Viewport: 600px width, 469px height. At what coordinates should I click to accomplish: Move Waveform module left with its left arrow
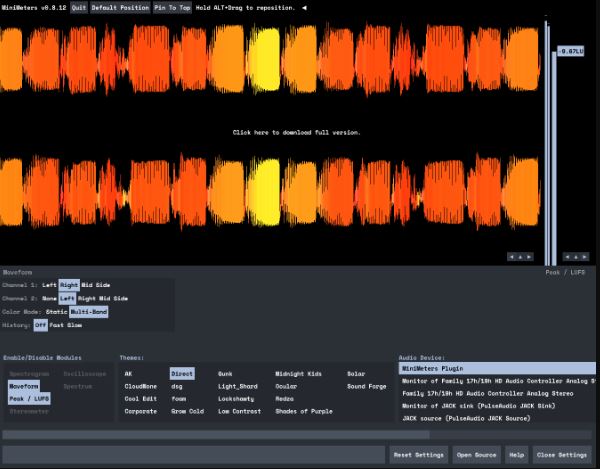512,257
